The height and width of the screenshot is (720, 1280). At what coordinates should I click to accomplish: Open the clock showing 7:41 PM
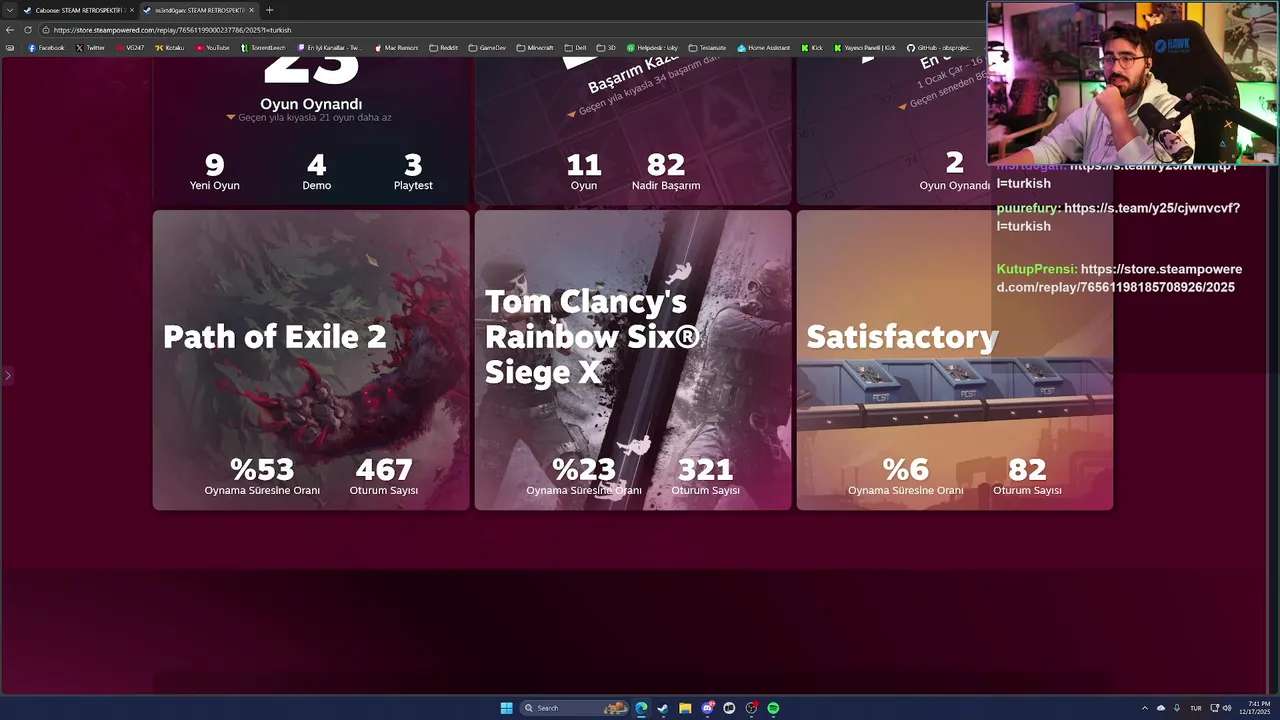click(x=1255, y=708)
